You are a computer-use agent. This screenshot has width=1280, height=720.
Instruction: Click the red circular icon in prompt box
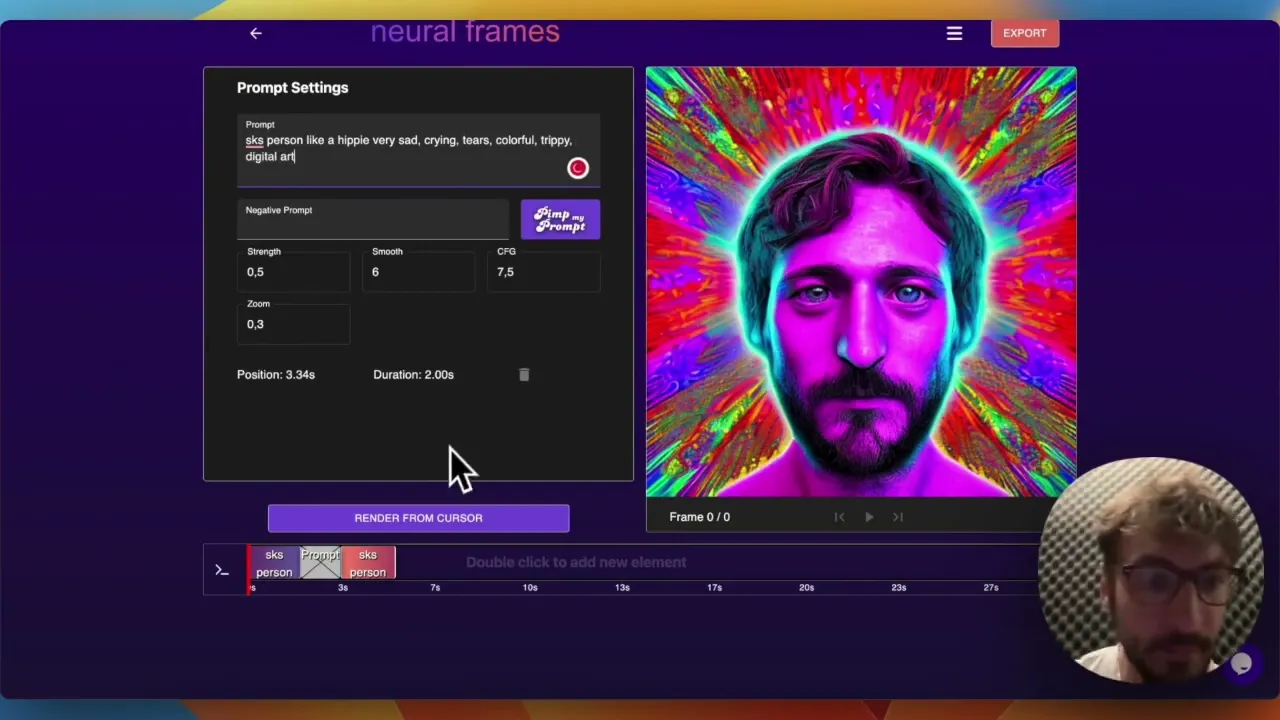(578, 168)
